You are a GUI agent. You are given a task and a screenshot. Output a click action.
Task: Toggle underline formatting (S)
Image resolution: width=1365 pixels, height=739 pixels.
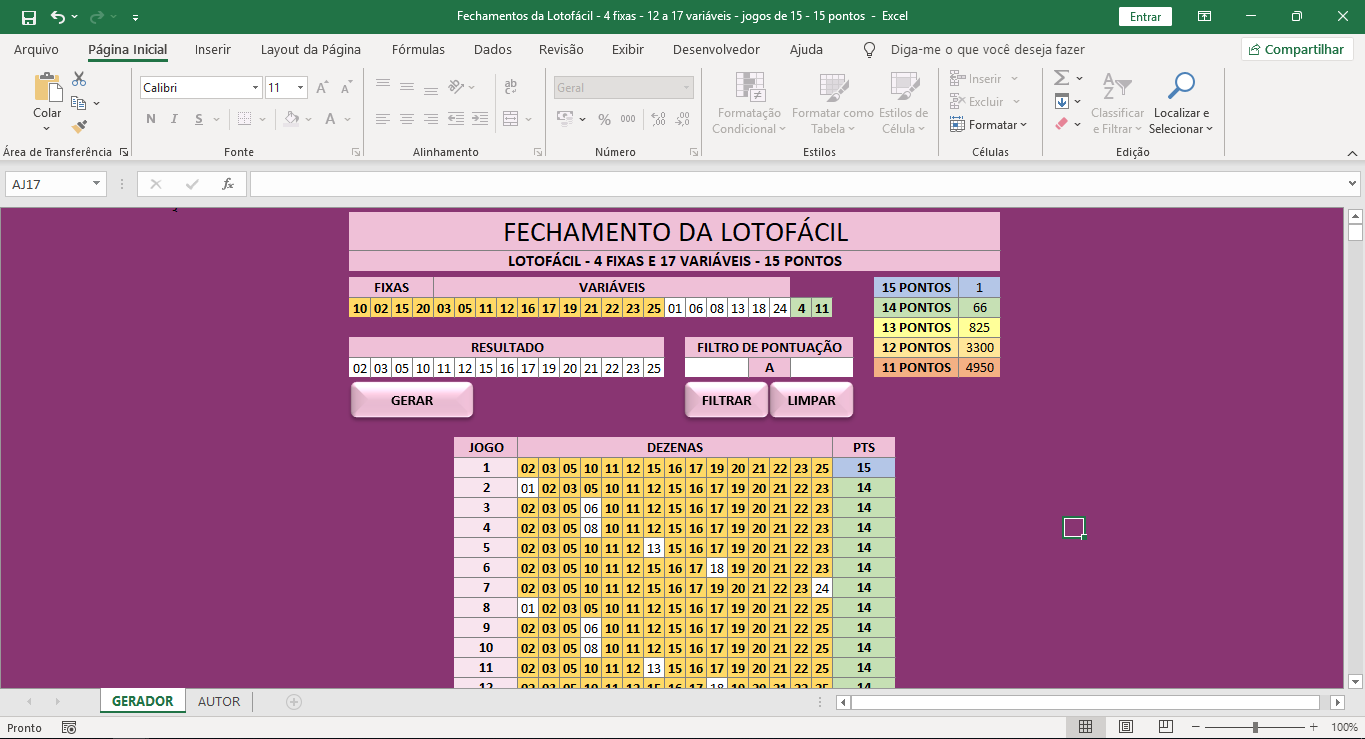(x=199, y=119)
